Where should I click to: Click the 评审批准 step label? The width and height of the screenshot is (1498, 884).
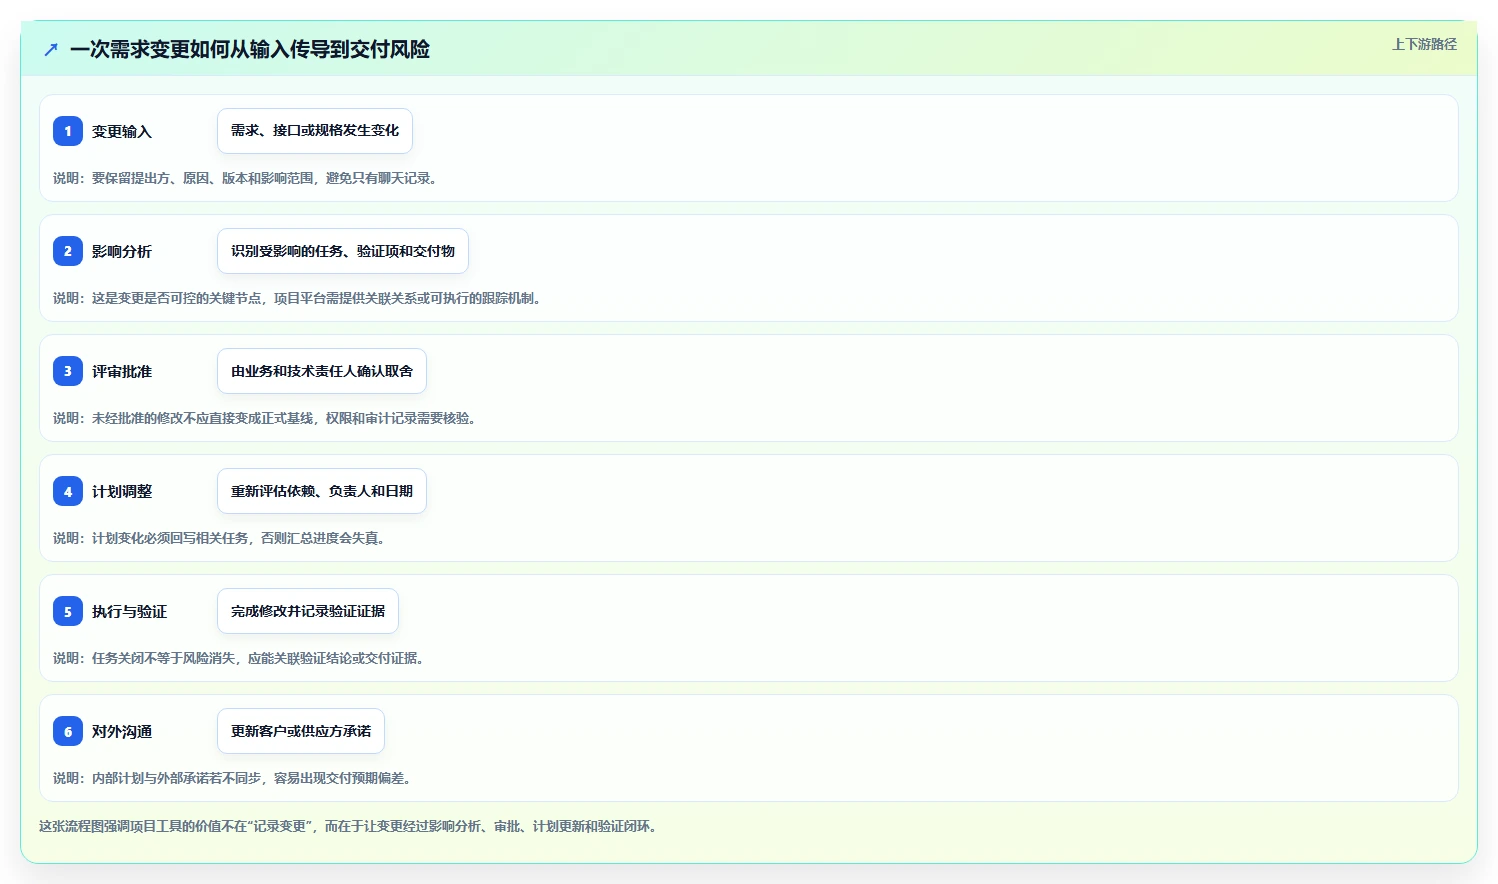(122, 371)
